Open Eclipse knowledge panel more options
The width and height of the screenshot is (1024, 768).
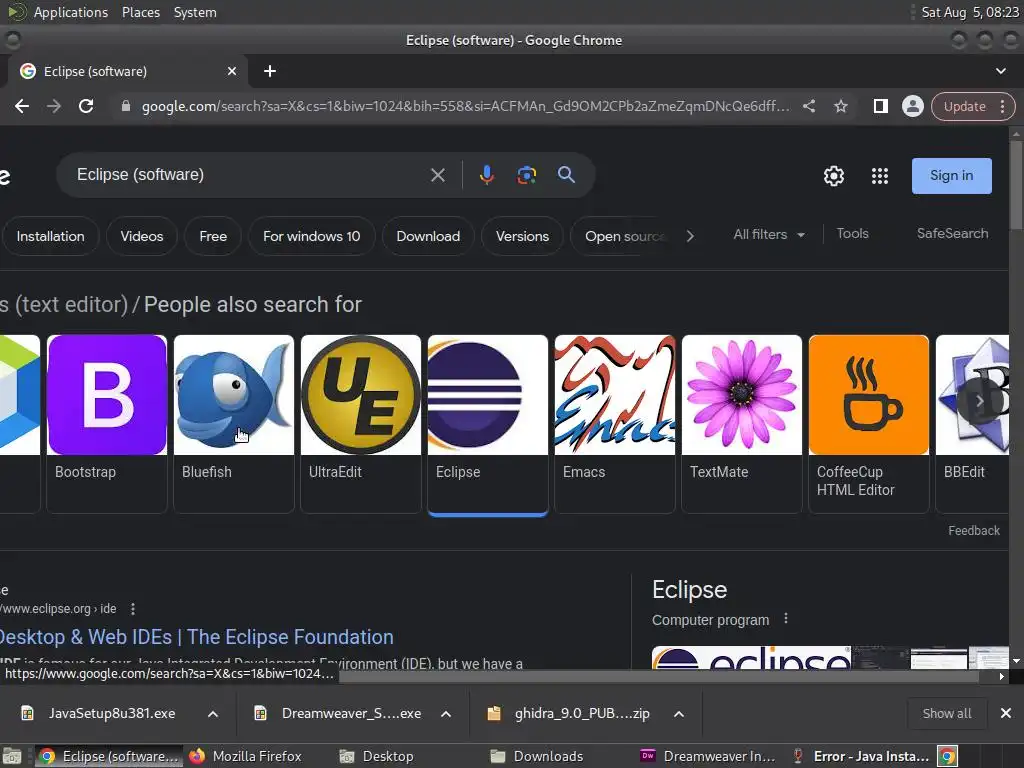click(786, 618)
